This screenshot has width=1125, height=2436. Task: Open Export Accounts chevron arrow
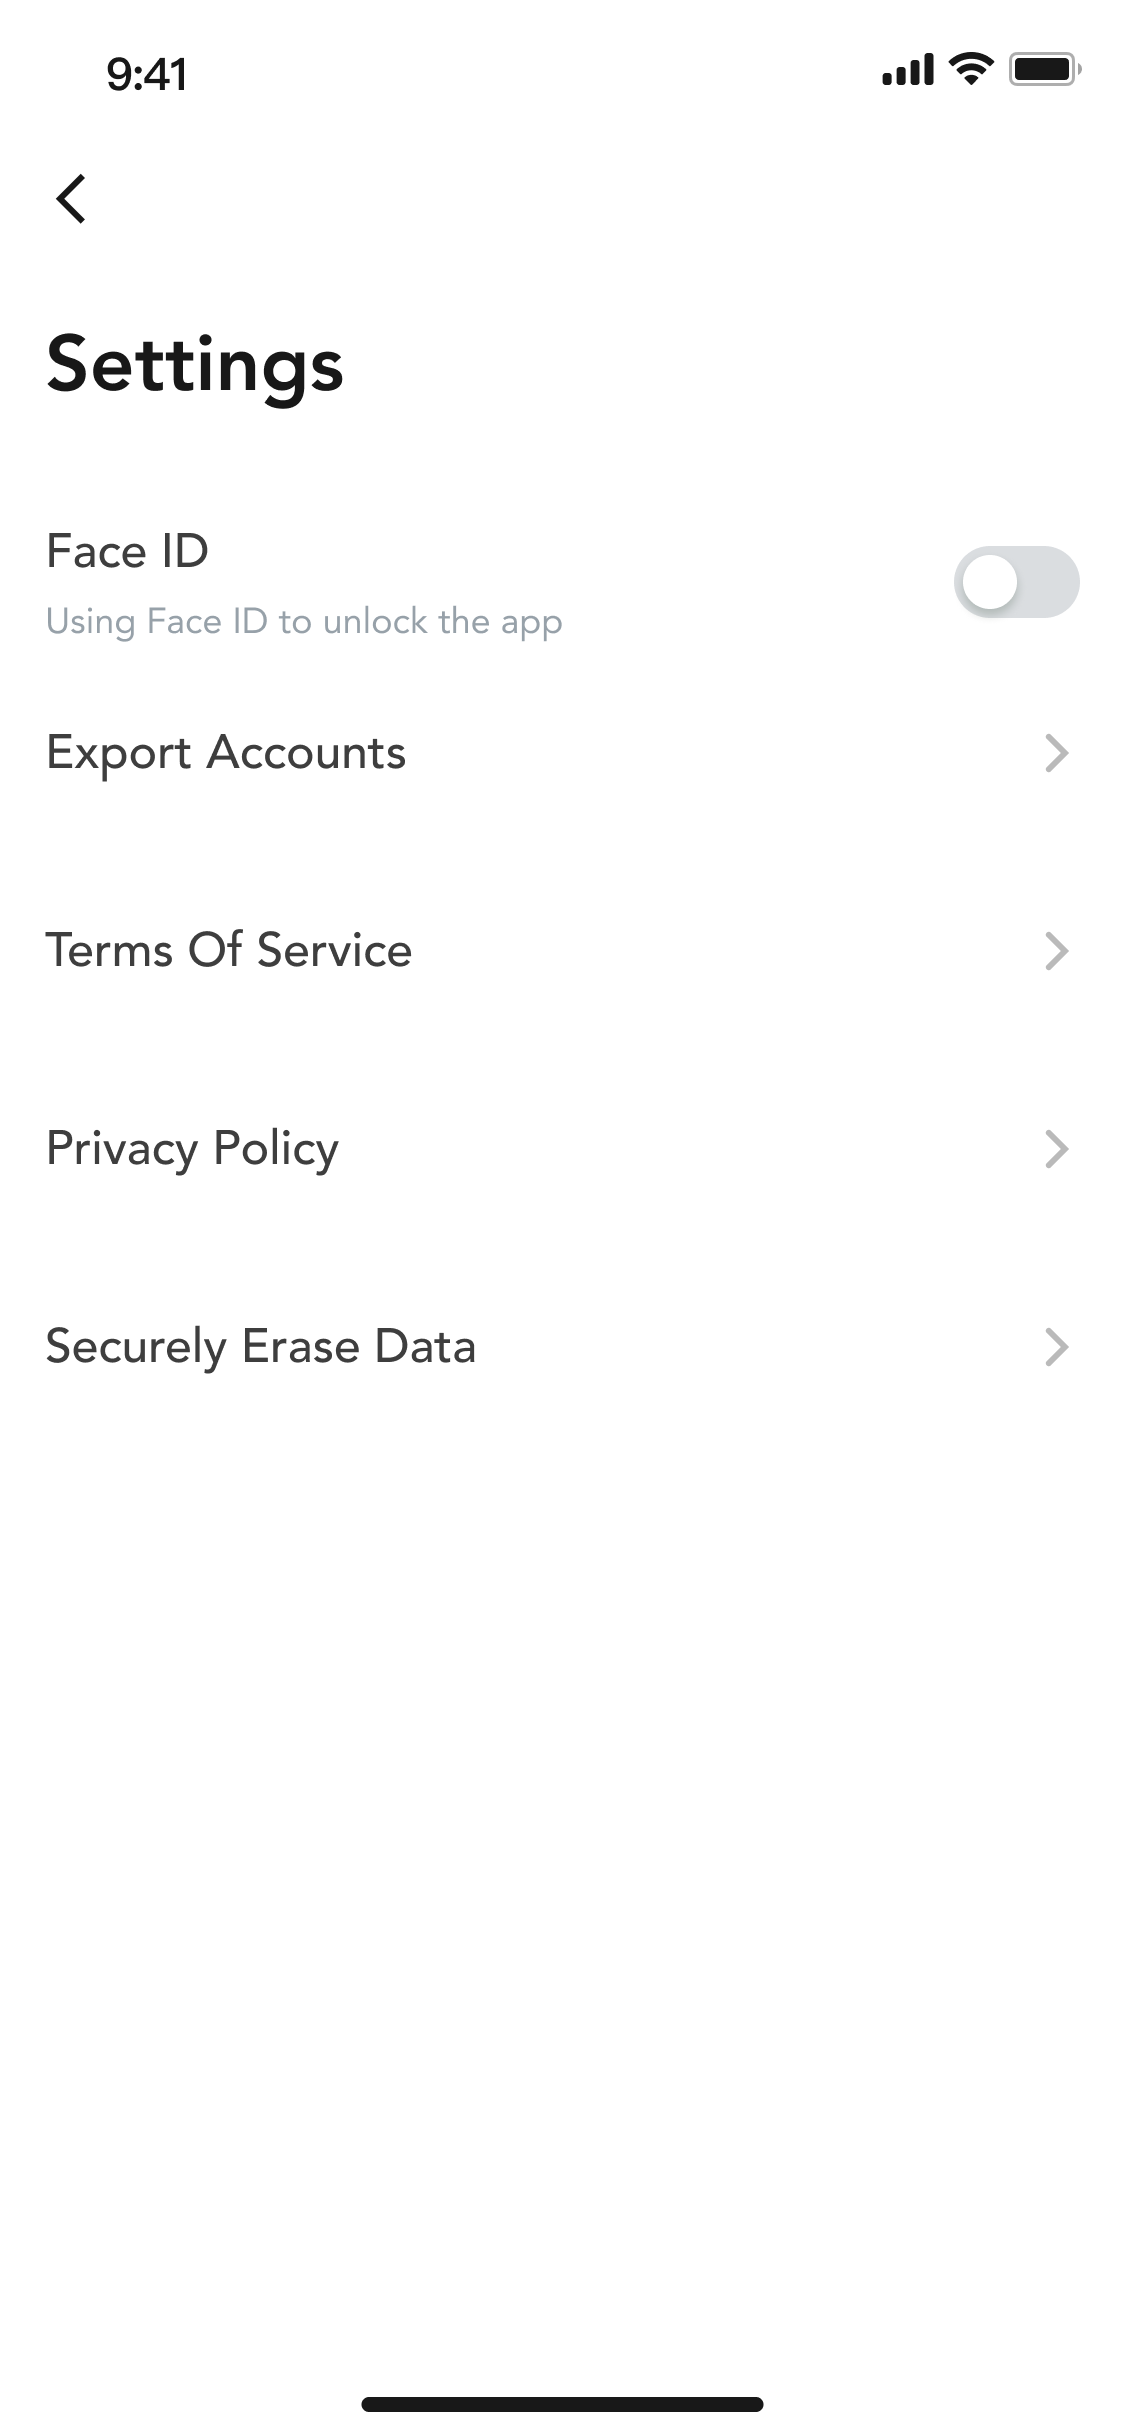pos(1056,753)
